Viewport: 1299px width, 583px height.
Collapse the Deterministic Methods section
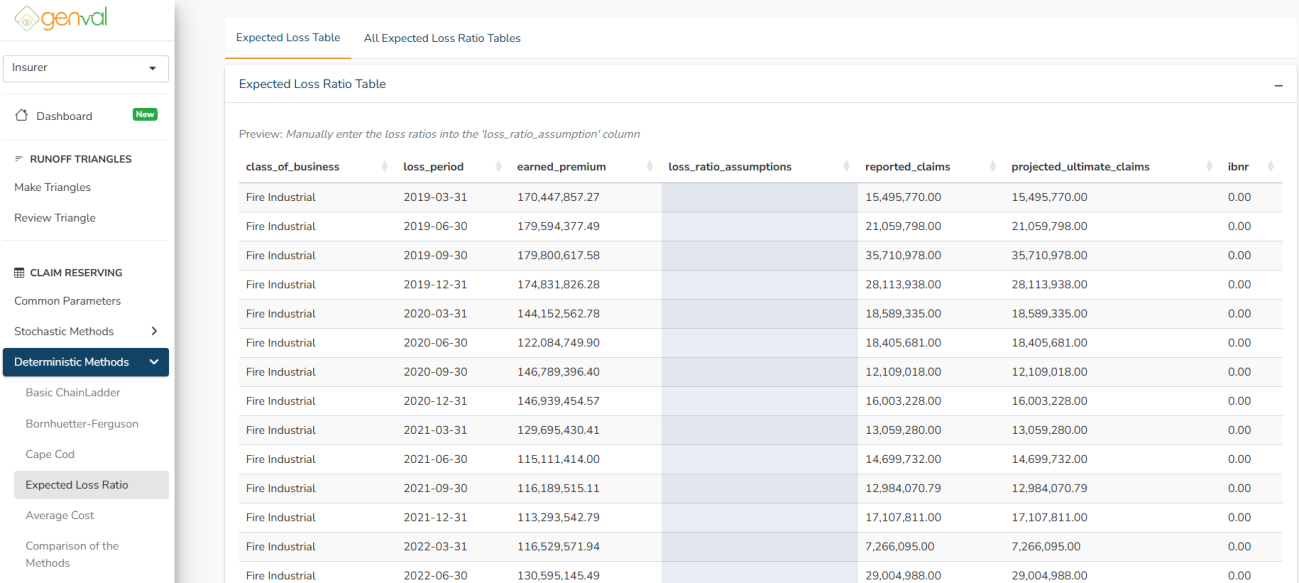click(153, 362)
